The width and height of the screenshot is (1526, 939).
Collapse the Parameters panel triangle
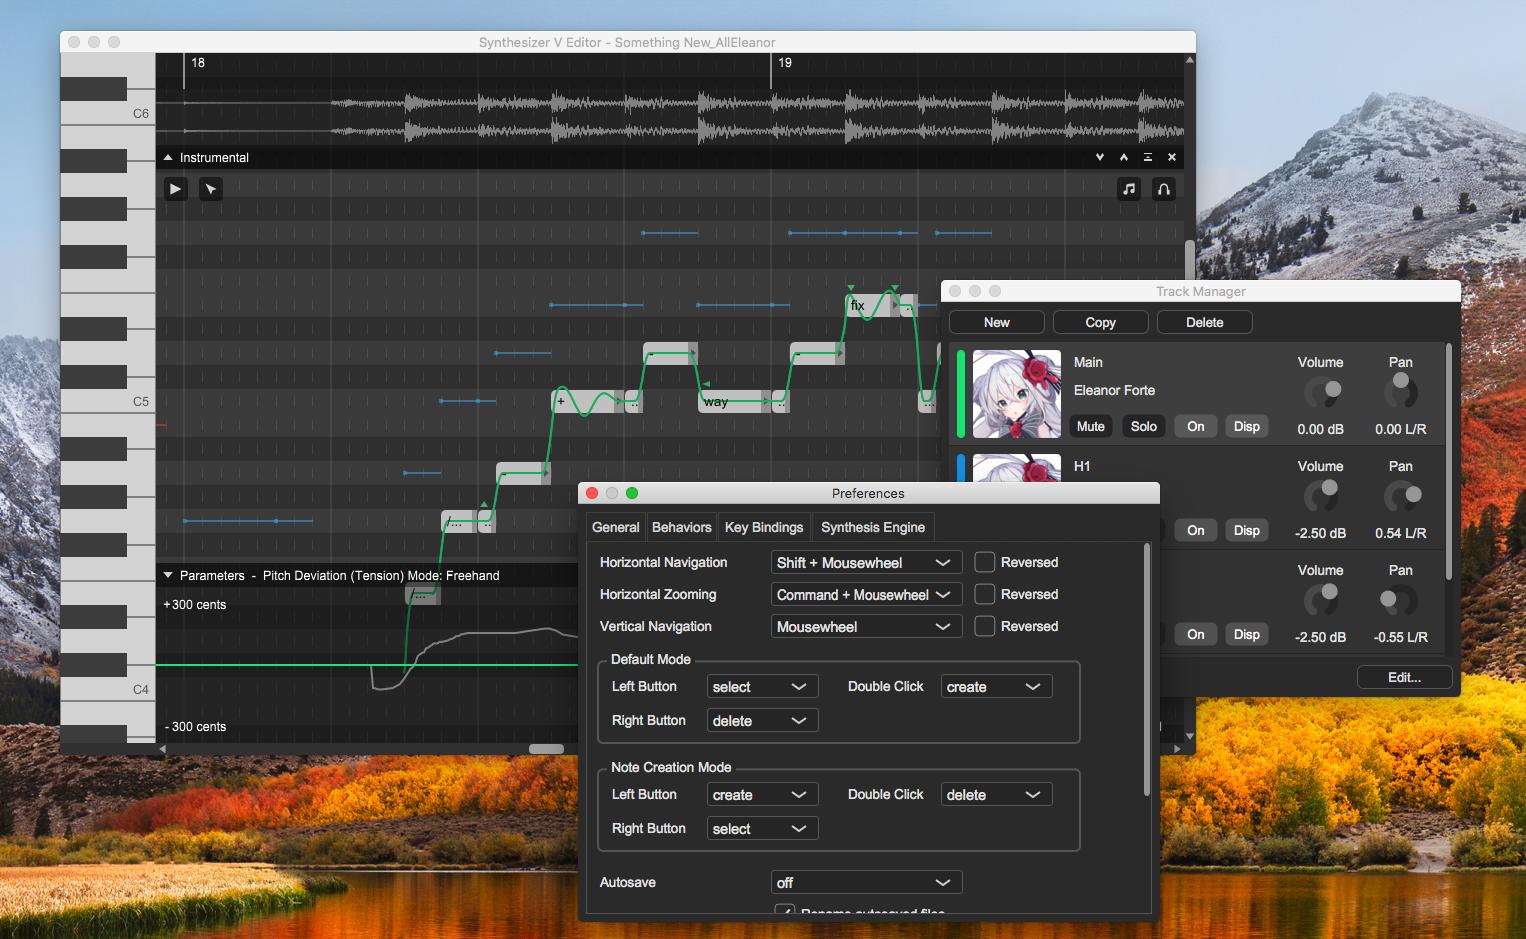point(168,575)
